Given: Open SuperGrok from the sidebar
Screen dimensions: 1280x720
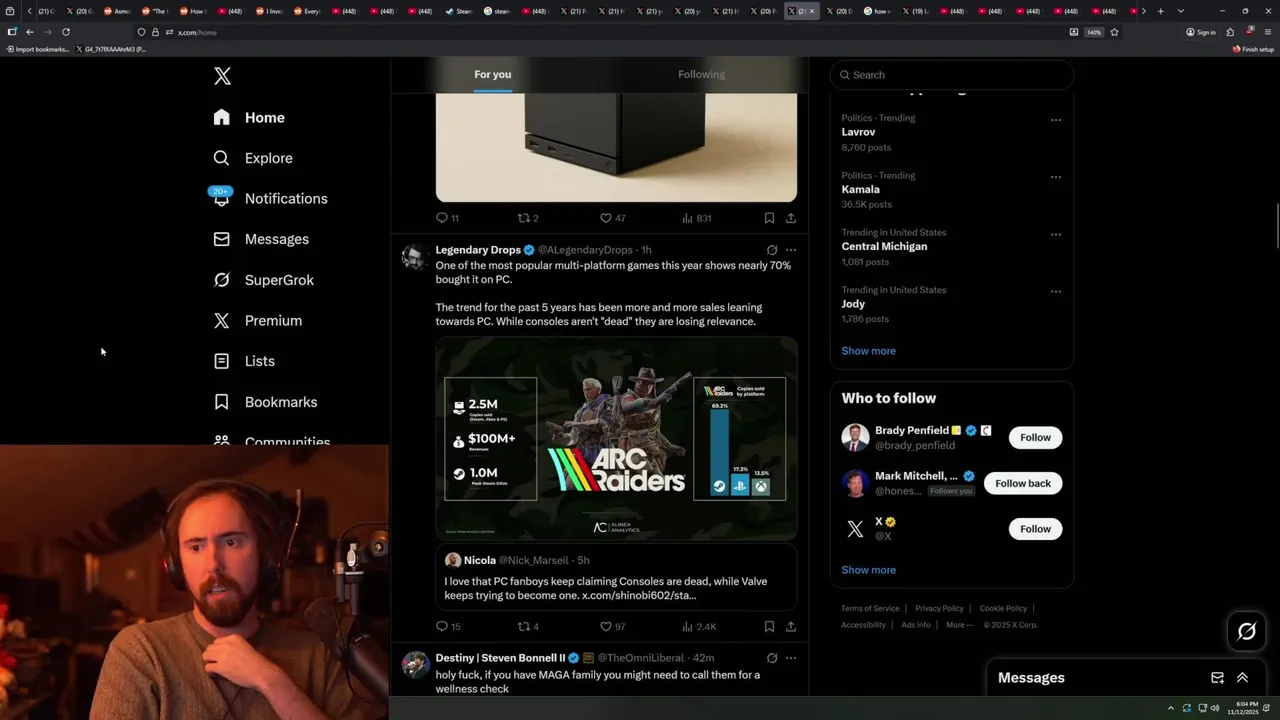Looking at the screenshot, I should point(264,280).
